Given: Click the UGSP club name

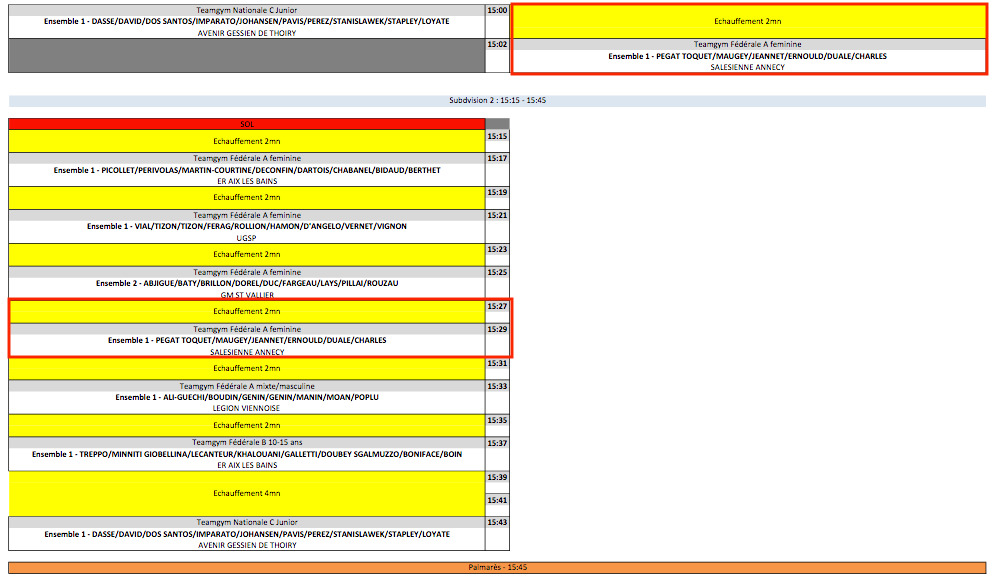Looking at the screenshot, I should (x=246, y=238).
